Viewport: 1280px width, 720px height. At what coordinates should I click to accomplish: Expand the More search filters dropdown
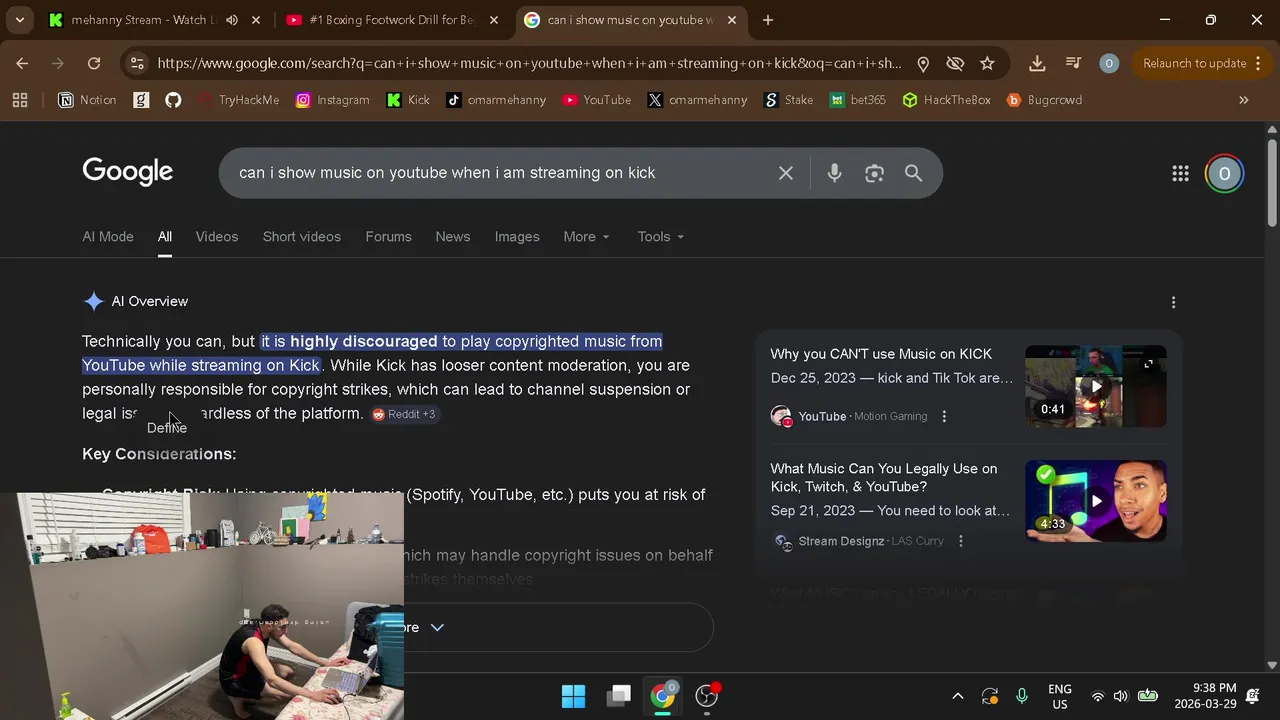587,237
